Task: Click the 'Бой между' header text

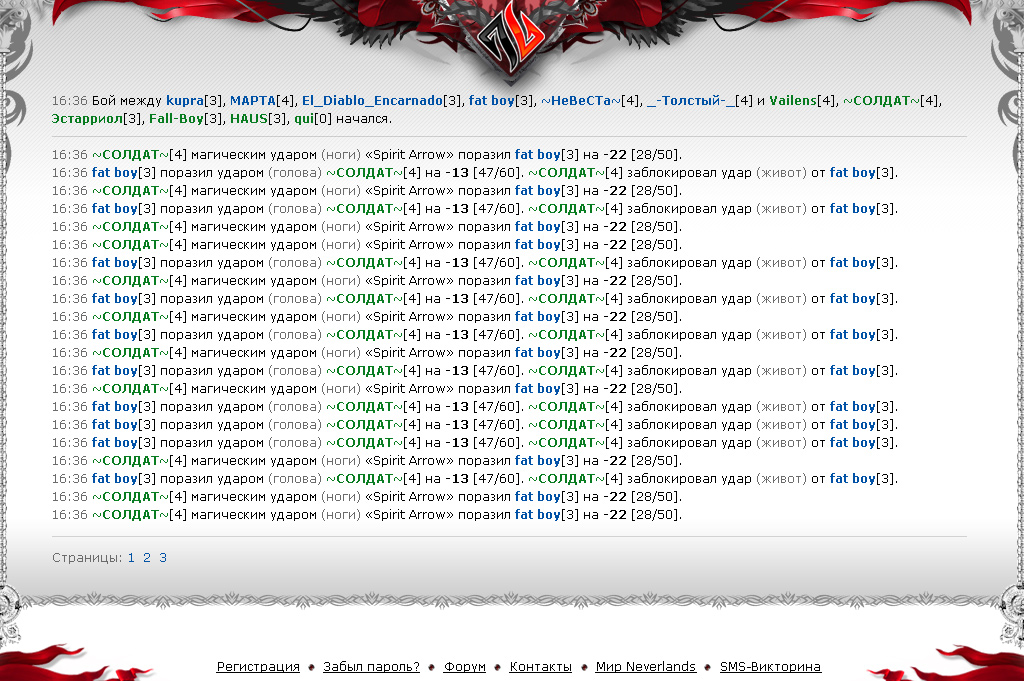Action: 127,101
